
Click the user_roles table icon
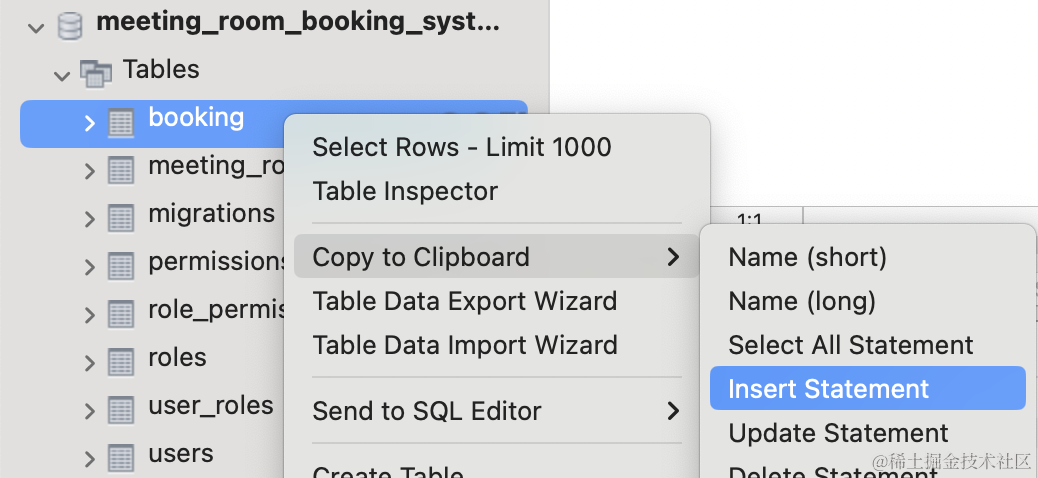121,407
